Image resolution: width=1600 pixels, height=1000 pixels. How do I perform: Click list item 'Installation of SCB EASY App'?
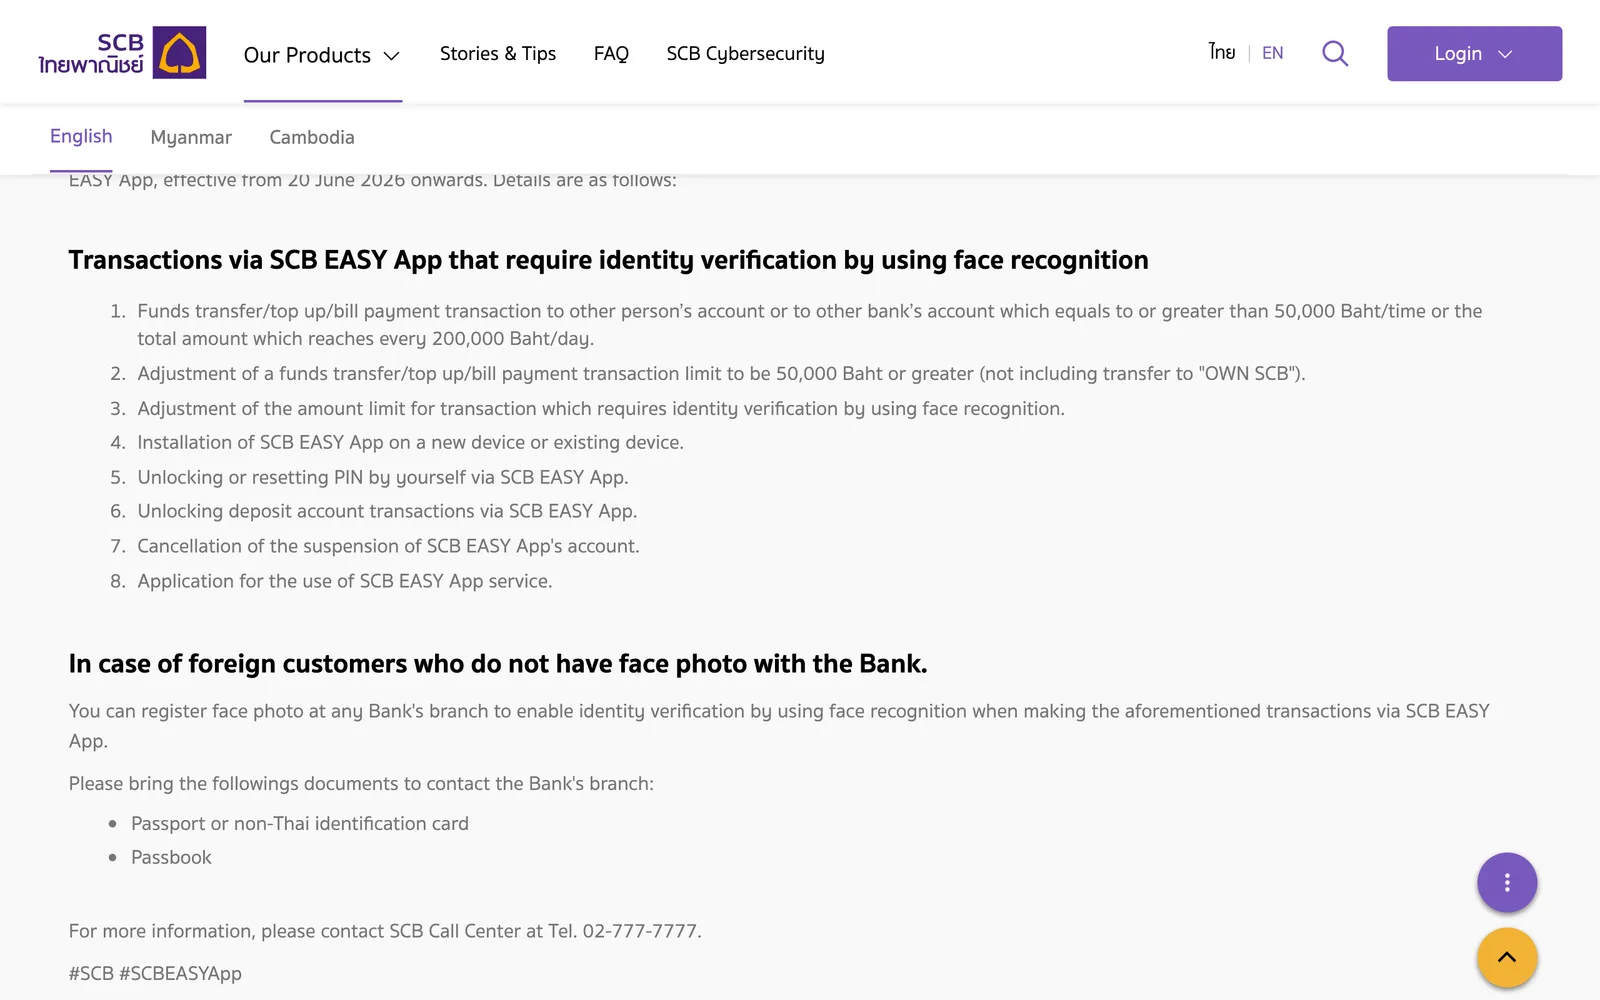click(410, 443)
